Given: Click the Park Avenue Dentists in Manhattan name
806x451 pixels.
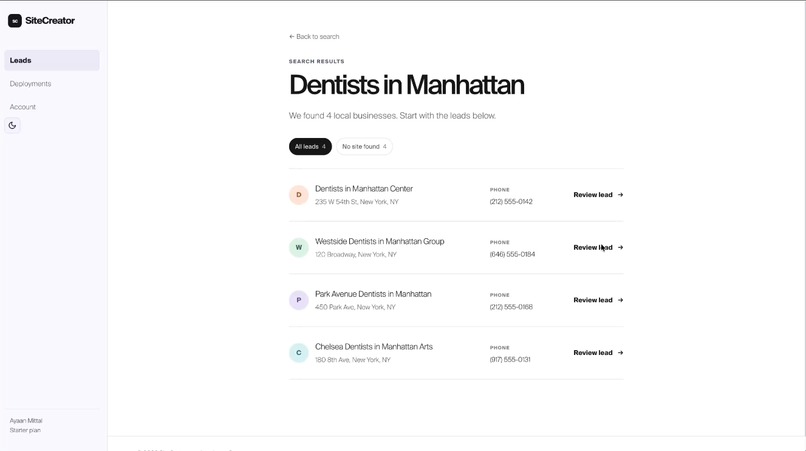Looking at the screenshot, I should tap(373, 294).
